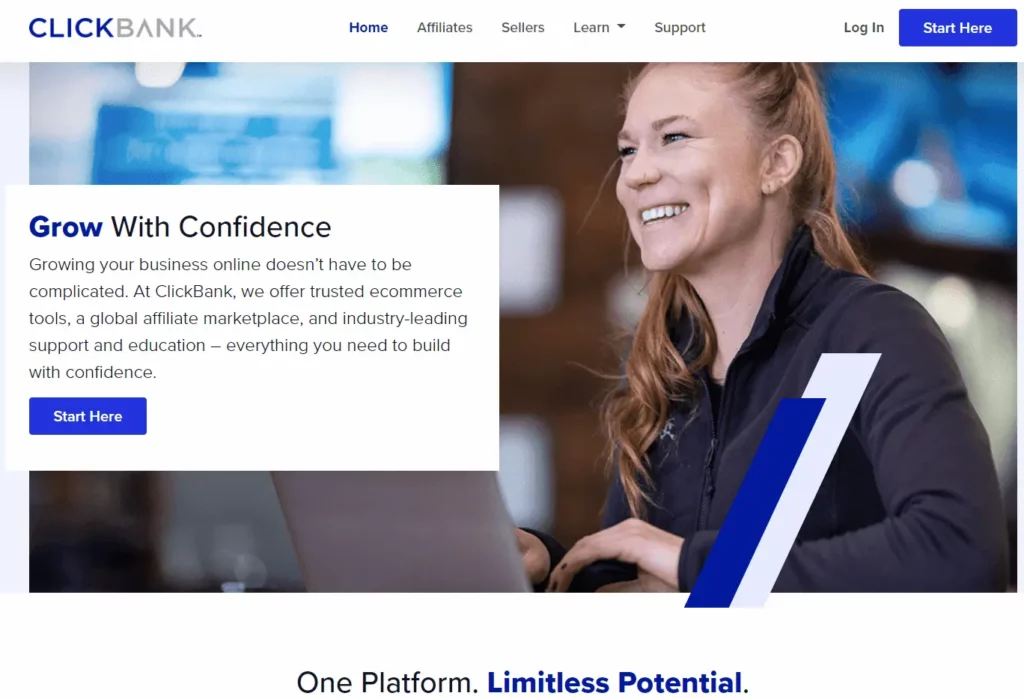Click the blue slash graphic on the banner

coord(754,503)
